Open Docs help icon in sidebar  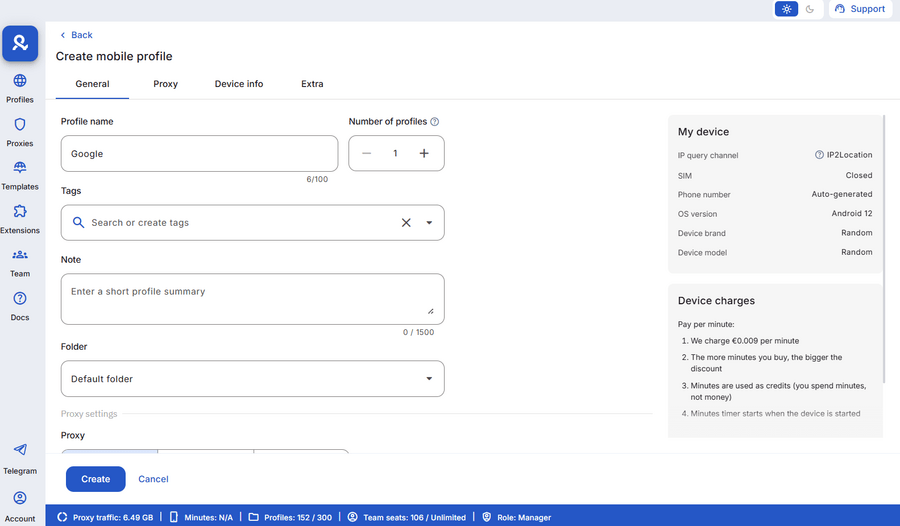pyautogui.click(x=20, y=299)
